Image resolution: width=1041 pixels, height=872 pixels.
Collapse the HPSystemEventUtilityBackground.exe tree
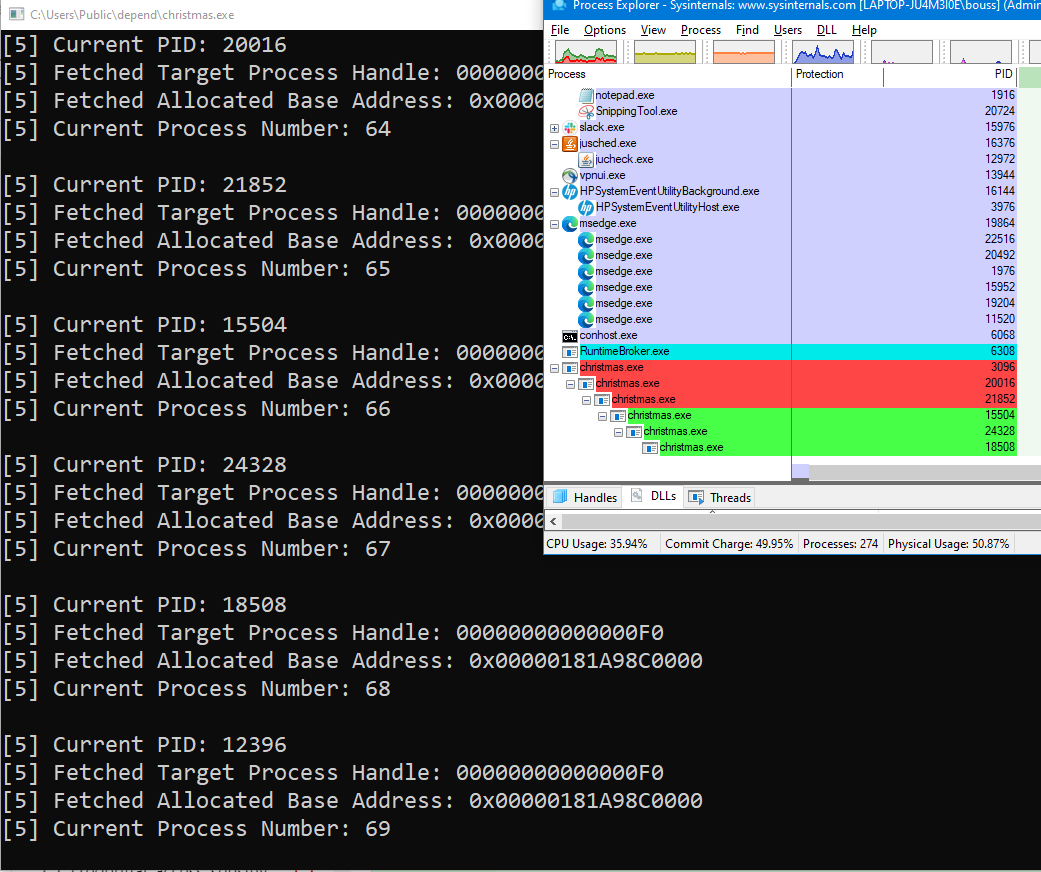[x=554, y=192]
